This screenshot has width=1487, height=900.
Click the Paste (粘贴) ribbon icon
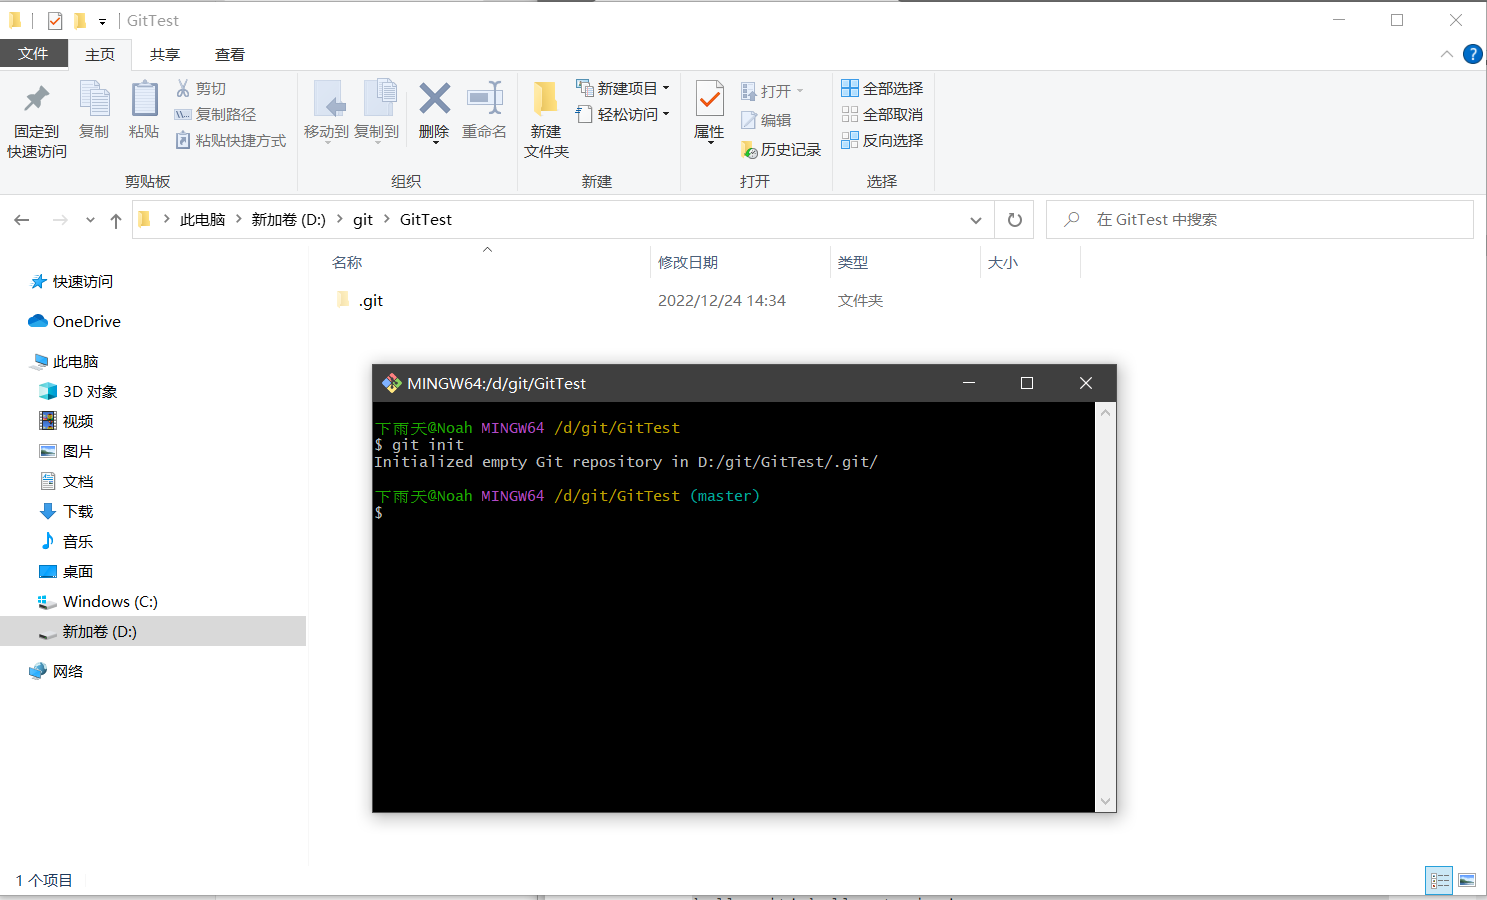pos(144,111)
